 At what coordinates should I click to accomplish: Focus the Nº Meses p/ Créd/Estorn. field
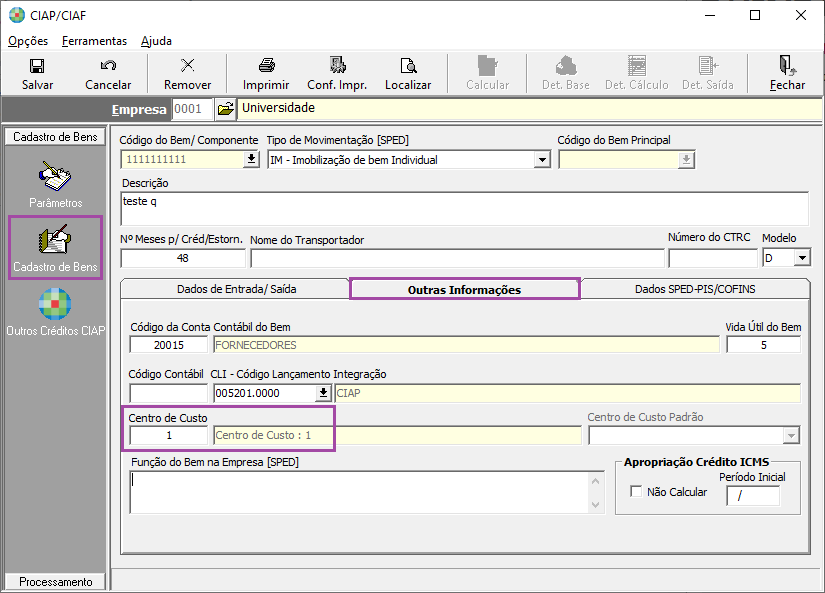[x=183, y=258]
